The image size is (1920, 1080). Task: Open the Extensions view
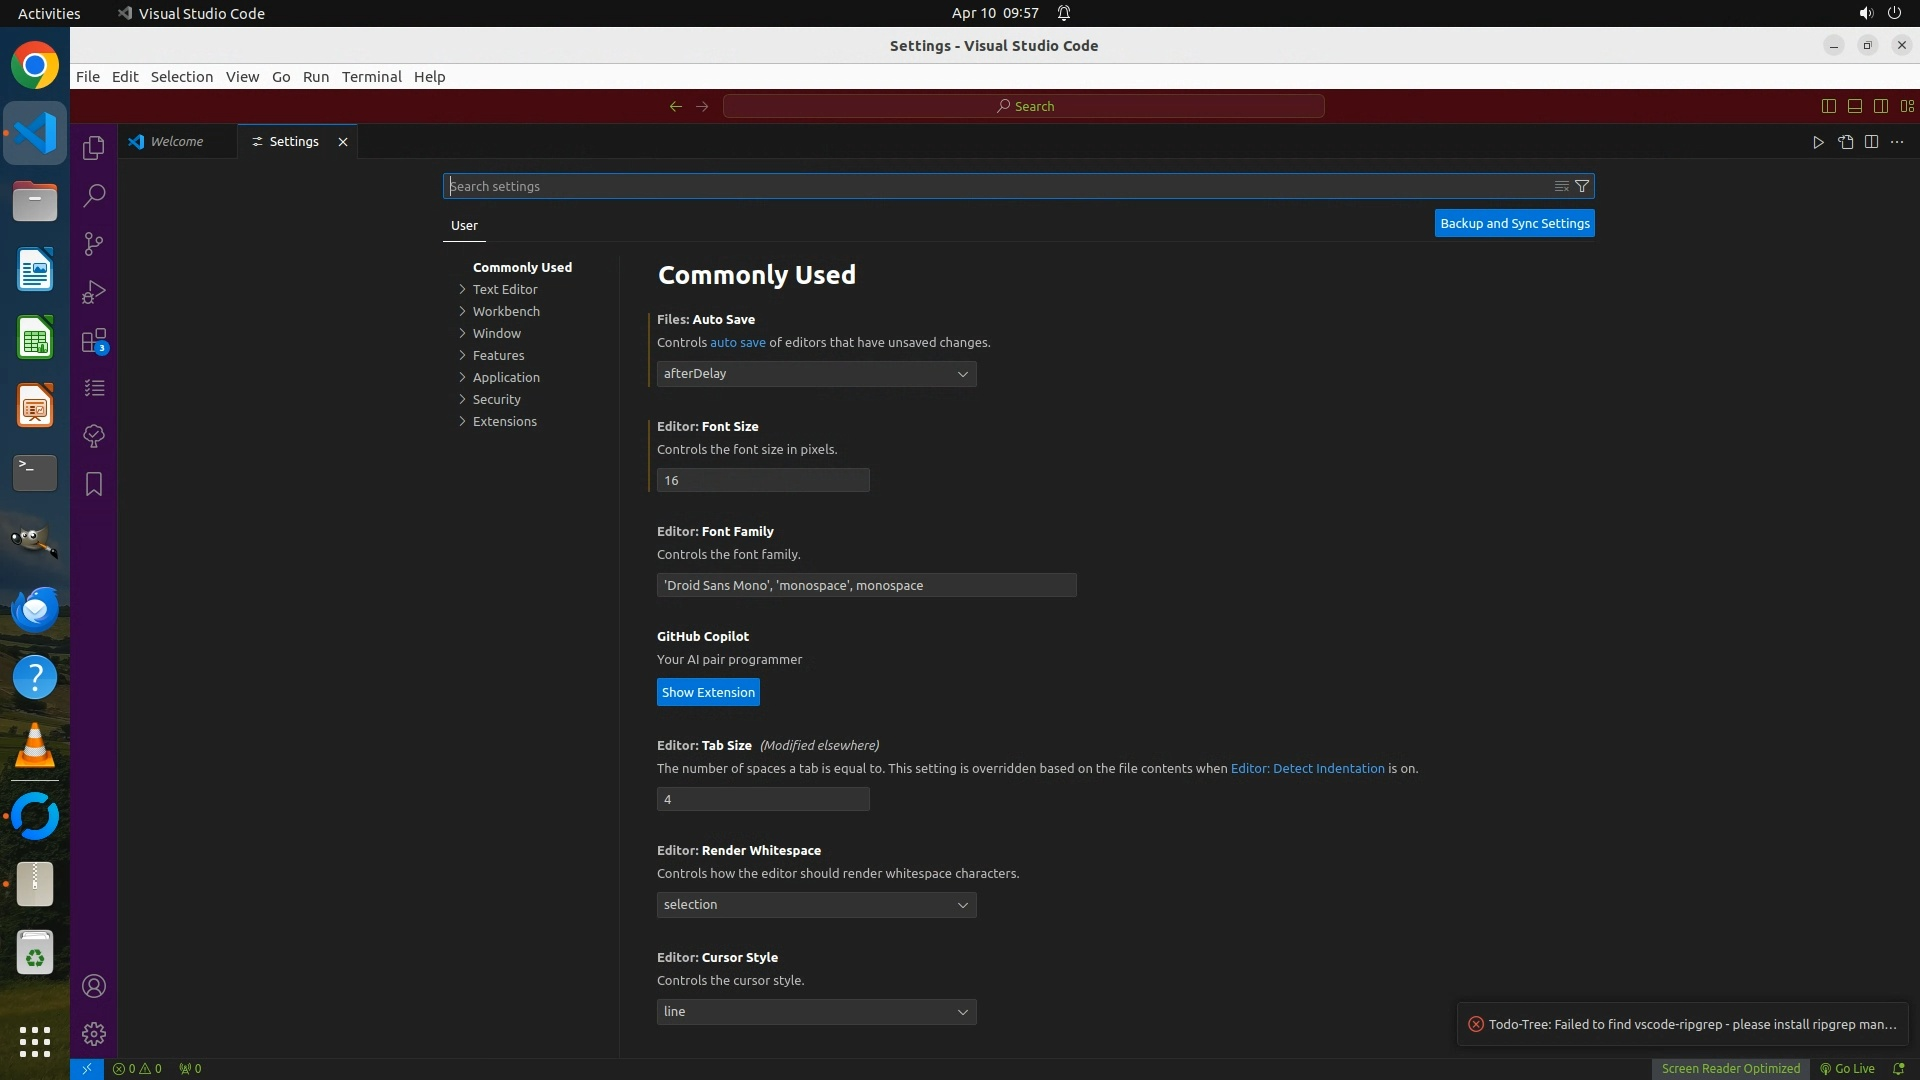point(94,341)
